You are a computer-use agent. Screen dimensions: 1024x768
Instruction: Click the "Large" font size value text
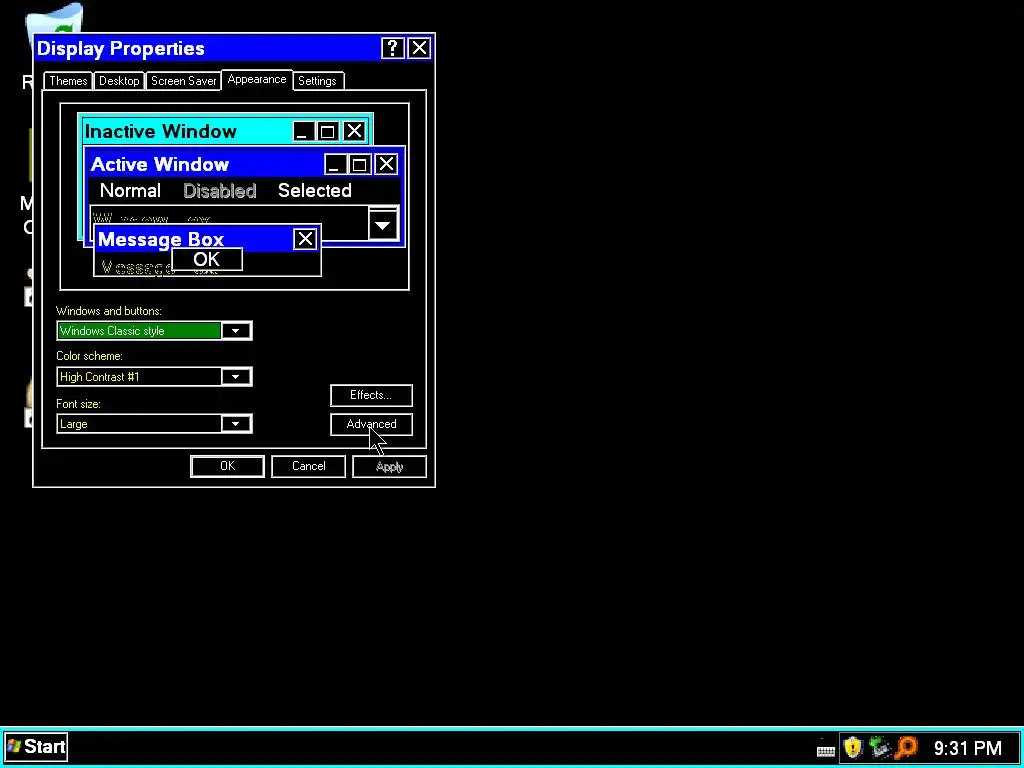(73, 424)
